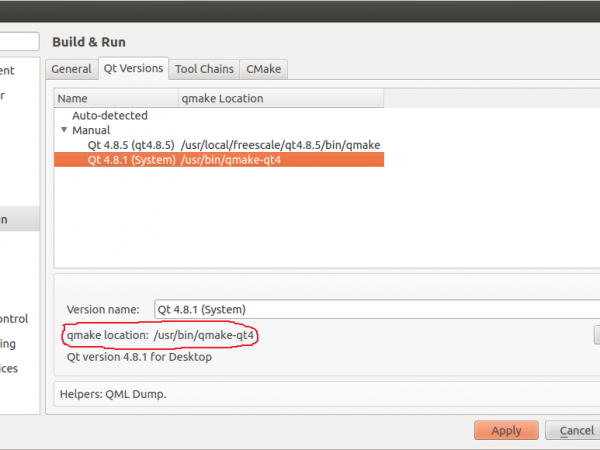This screenshot has width=600, height=450.
Task: Expand the Helpers: QML Dump section
Action: pos(113,394)
